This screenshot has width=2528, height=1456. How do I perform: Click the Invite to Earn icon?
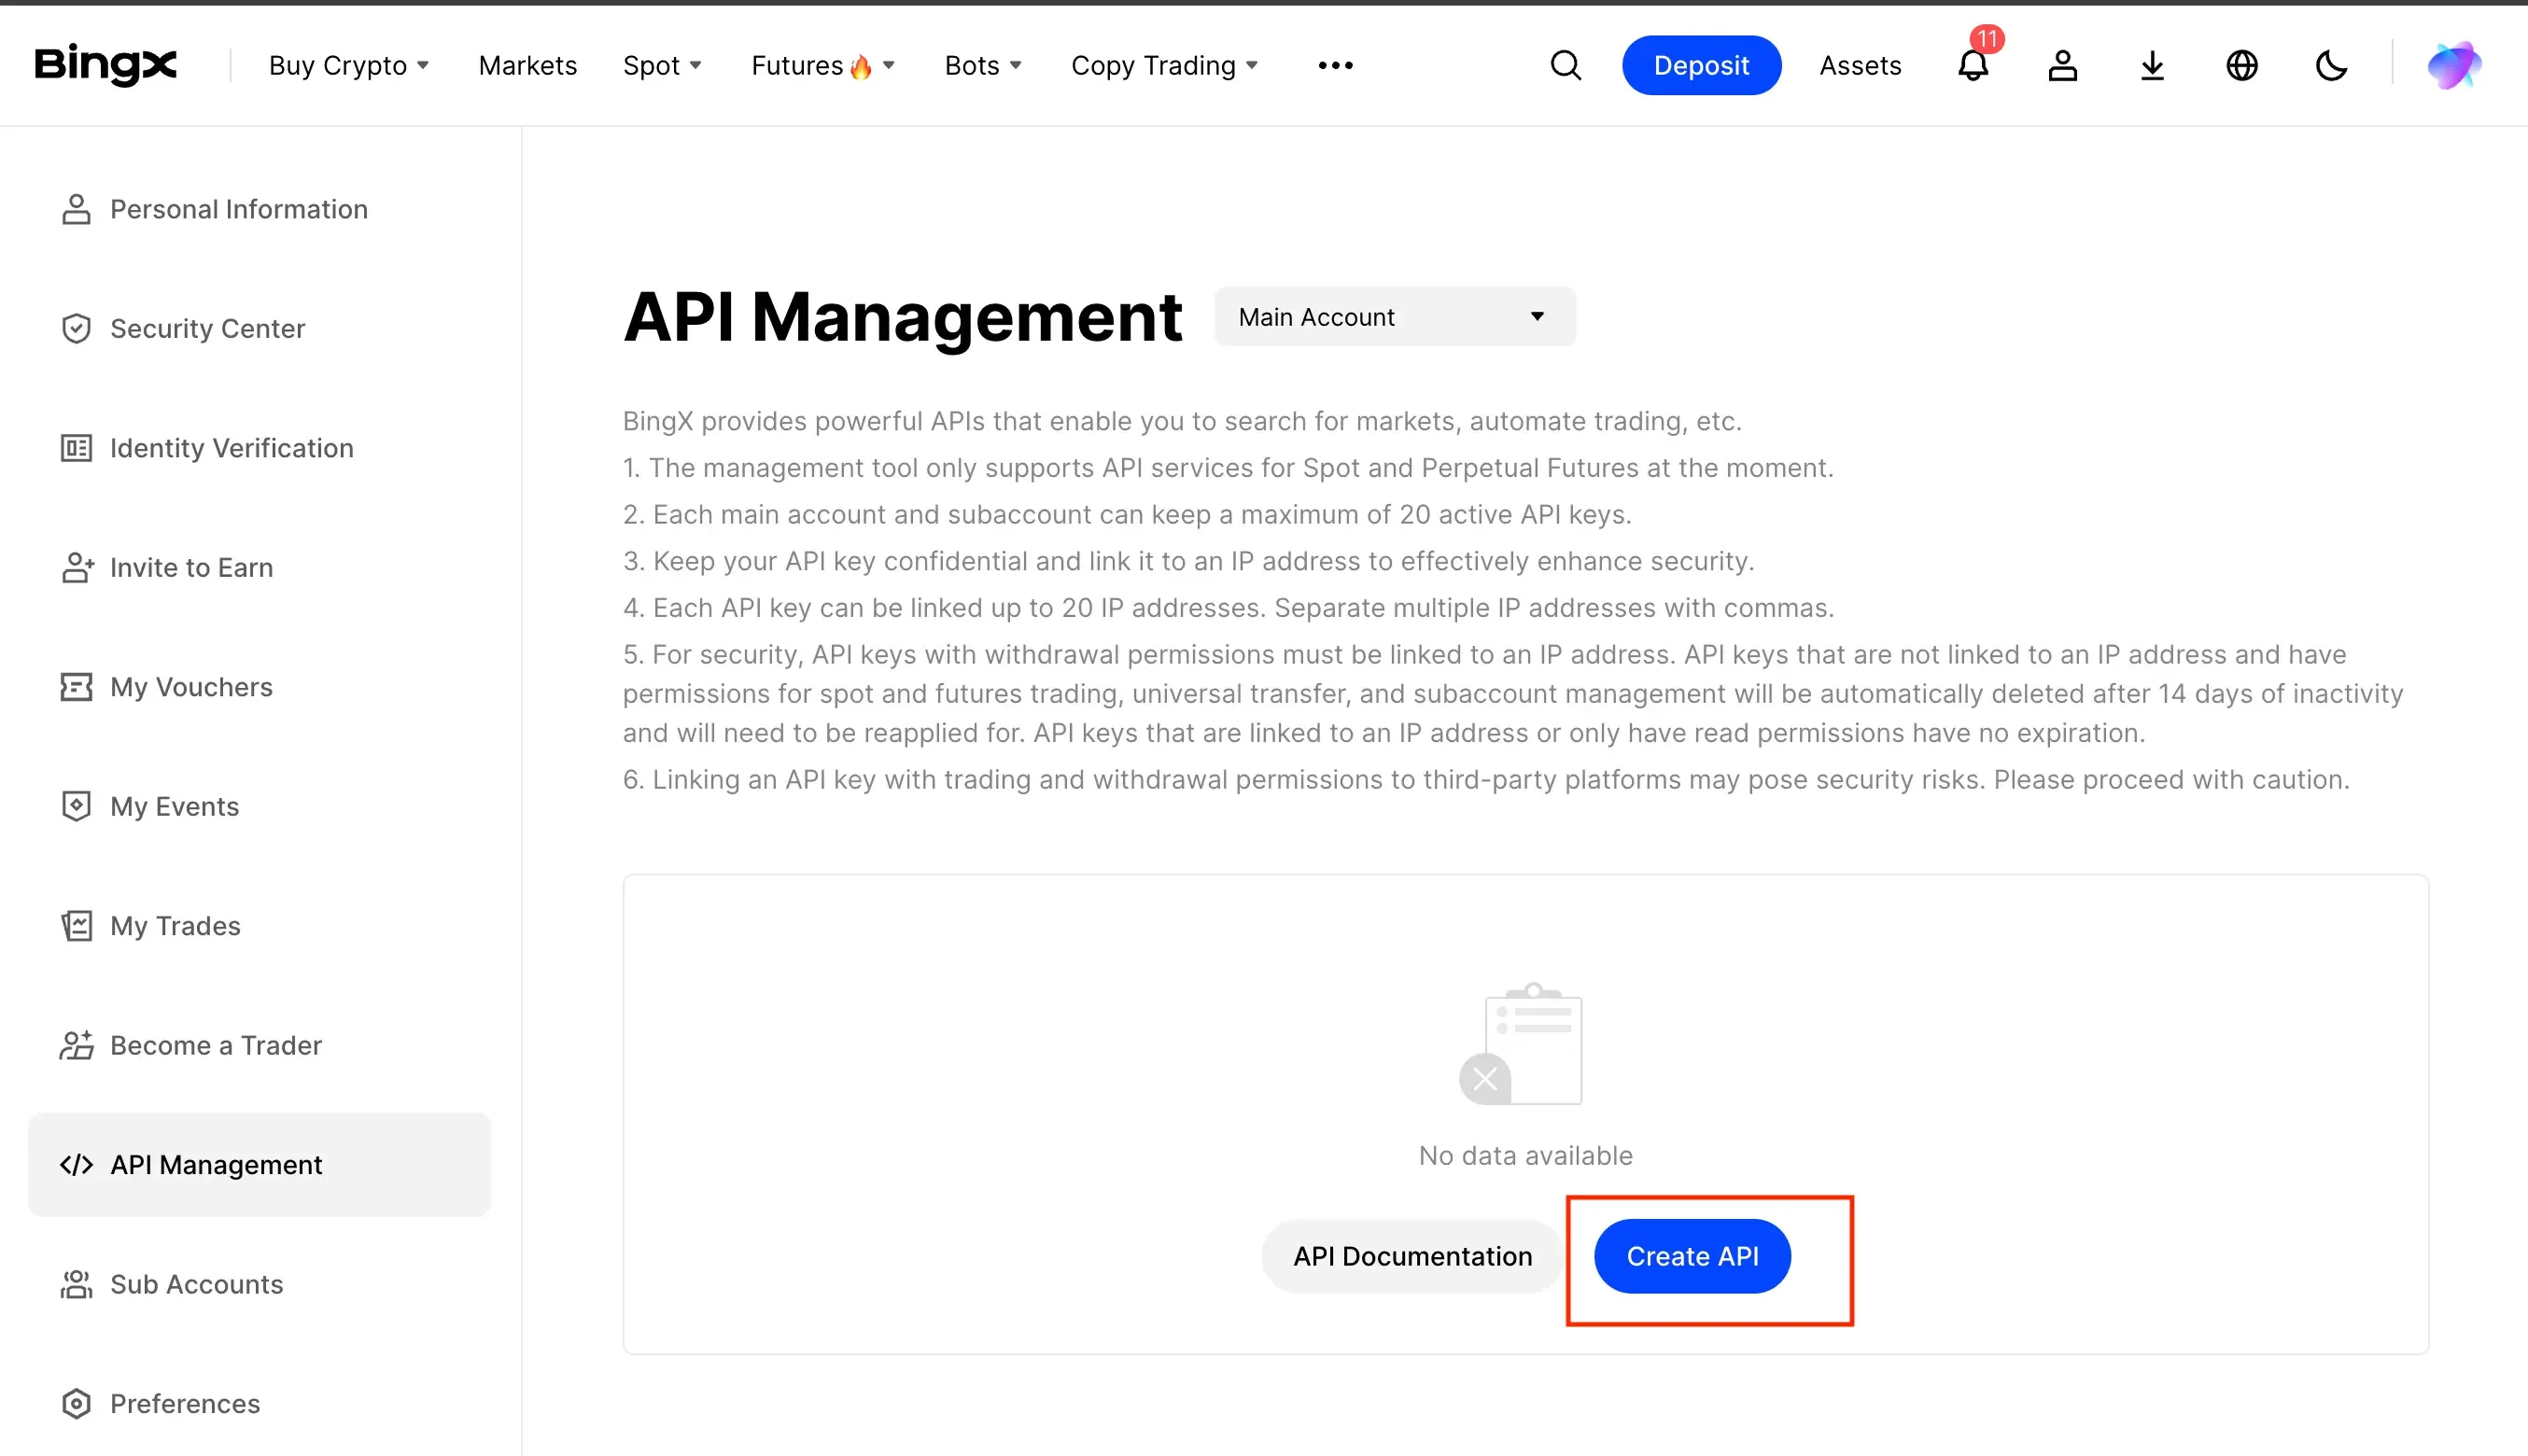77,567
